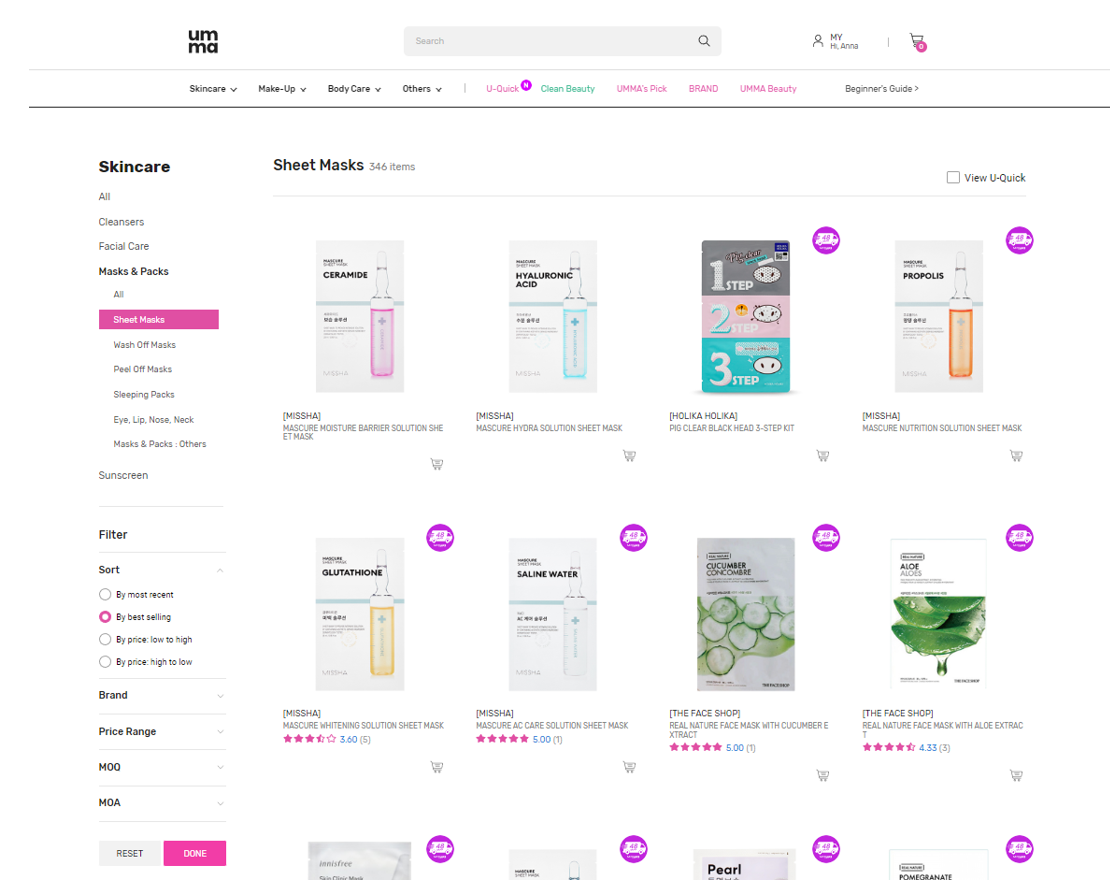Click U-Quick badge on Aloe mask
Viewport: 1110px width, 882px height.
[x=1019, y=538]
